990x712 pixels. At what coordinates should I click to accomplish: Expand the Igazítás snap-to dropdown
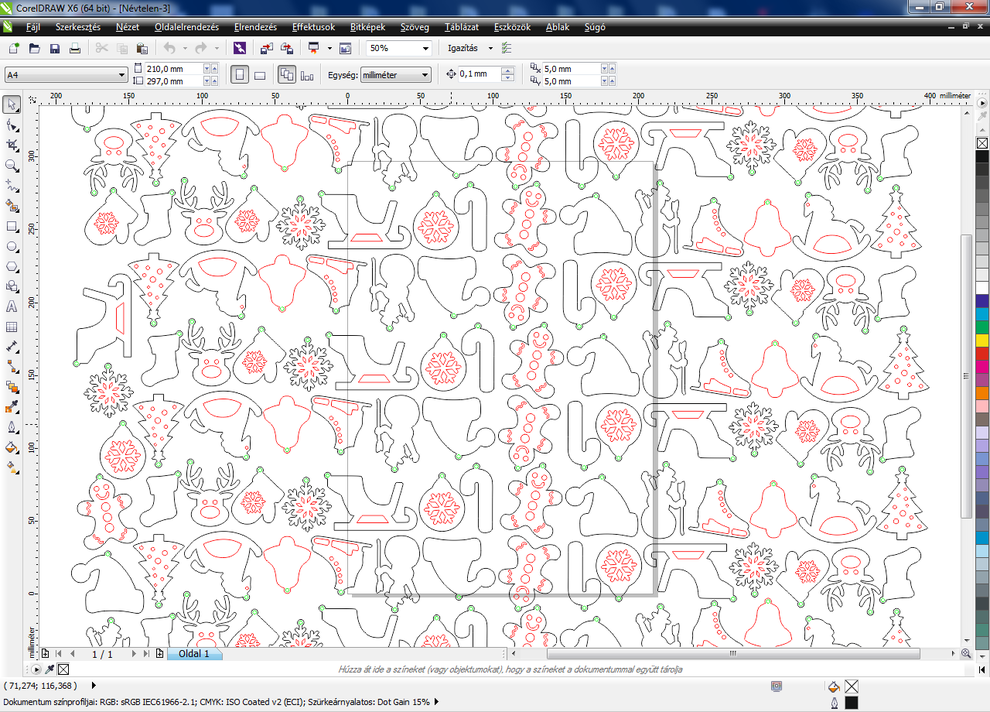click(490, 48)
